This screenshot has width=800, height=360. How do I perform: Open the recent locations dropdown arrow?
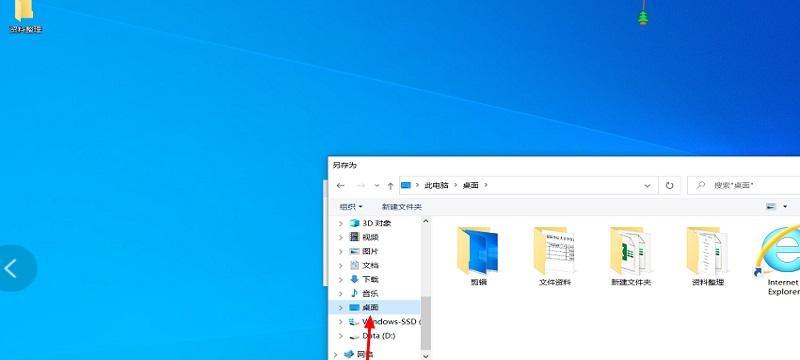(x=377, y=186)
